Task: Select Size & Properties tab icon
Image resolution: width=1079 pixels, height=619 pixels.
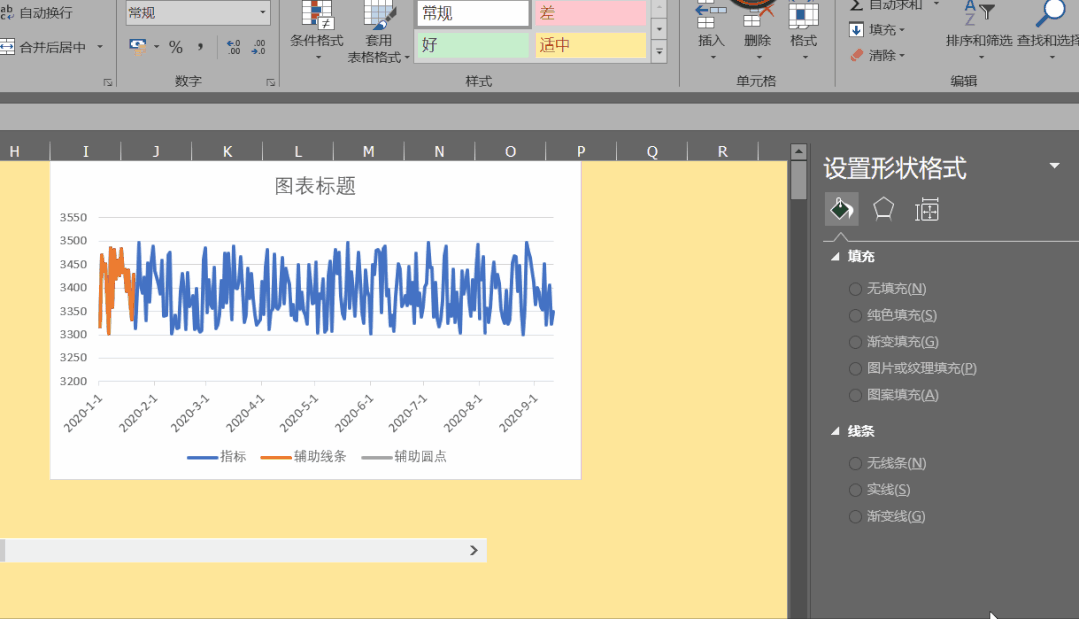Action: (926, 209)
